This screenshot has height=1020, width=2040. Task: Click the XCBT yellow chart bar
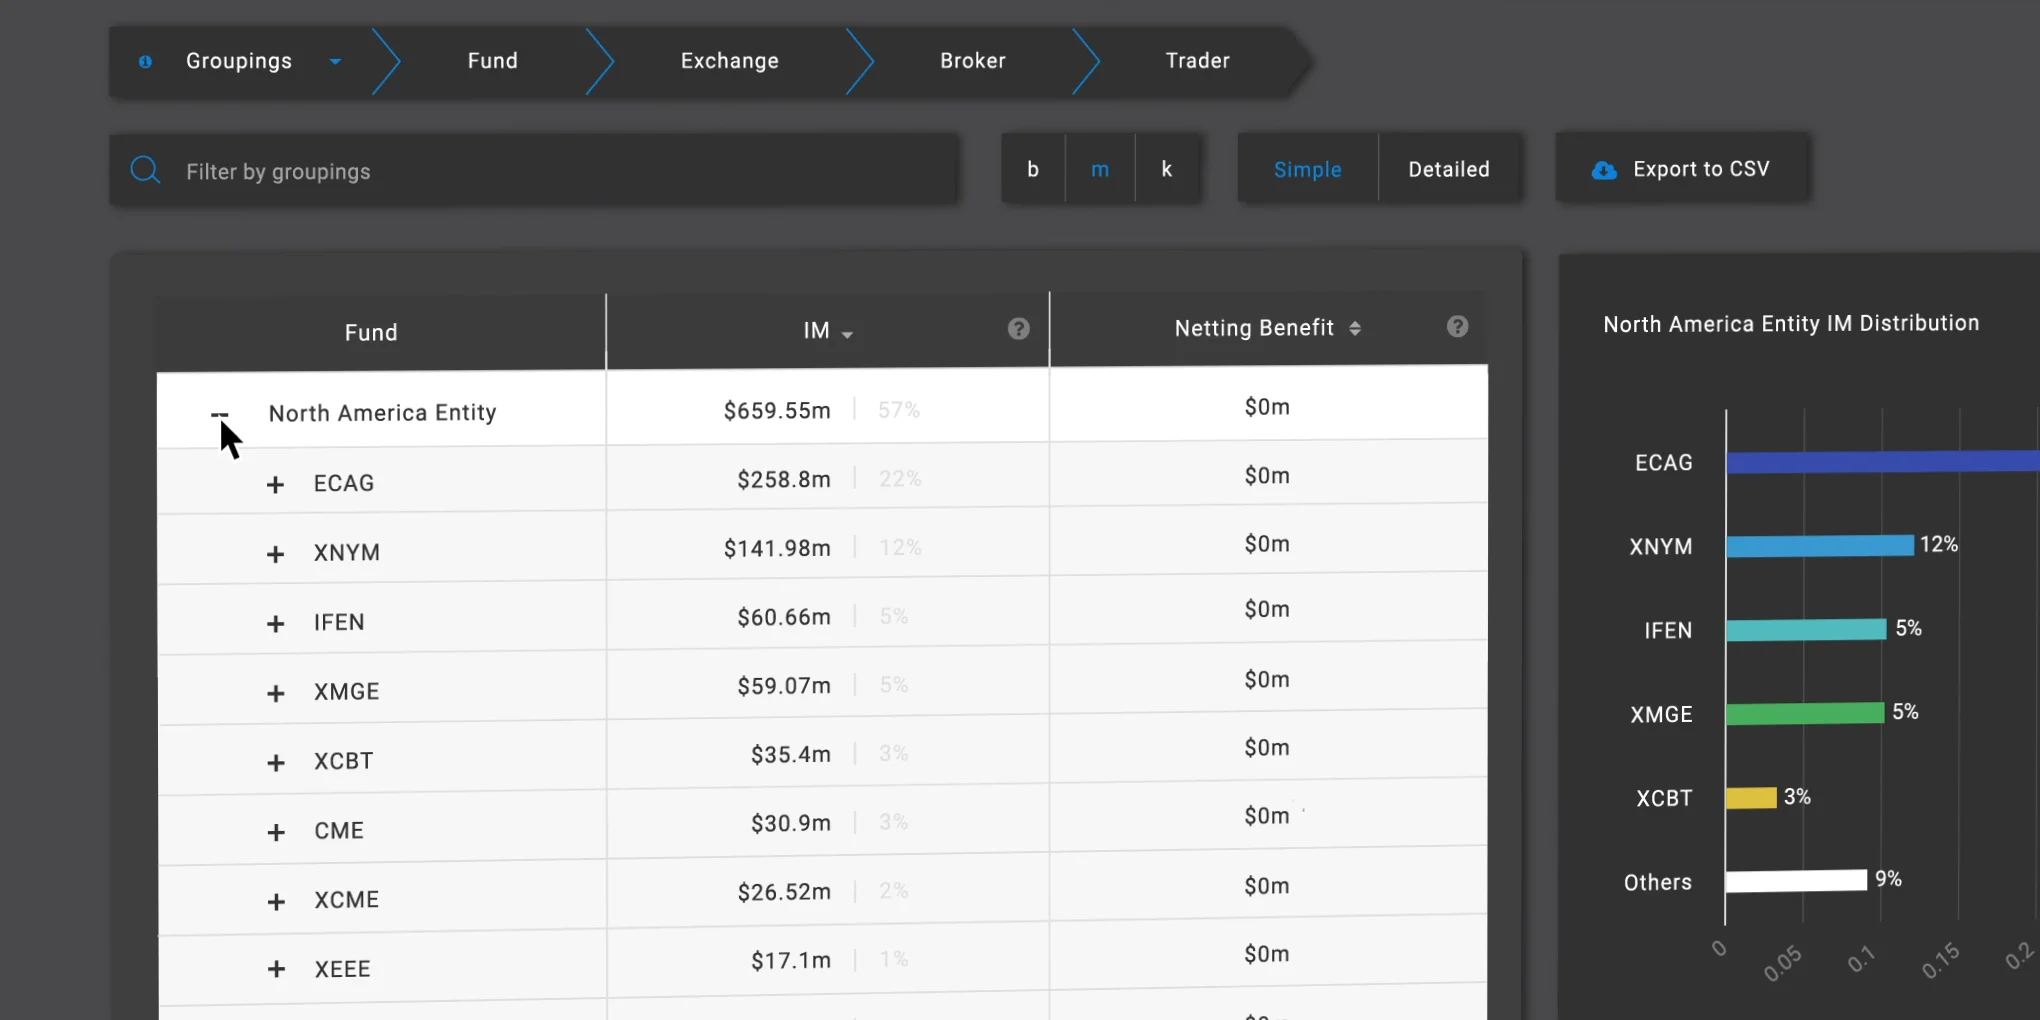click(1752, 797)
